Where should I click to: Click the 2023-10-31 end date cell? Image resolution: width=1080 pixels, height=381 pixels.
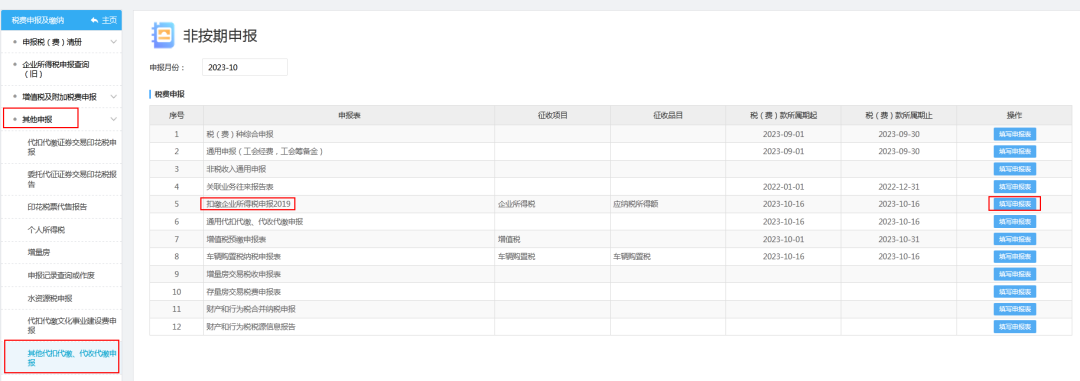click(899, 239)
